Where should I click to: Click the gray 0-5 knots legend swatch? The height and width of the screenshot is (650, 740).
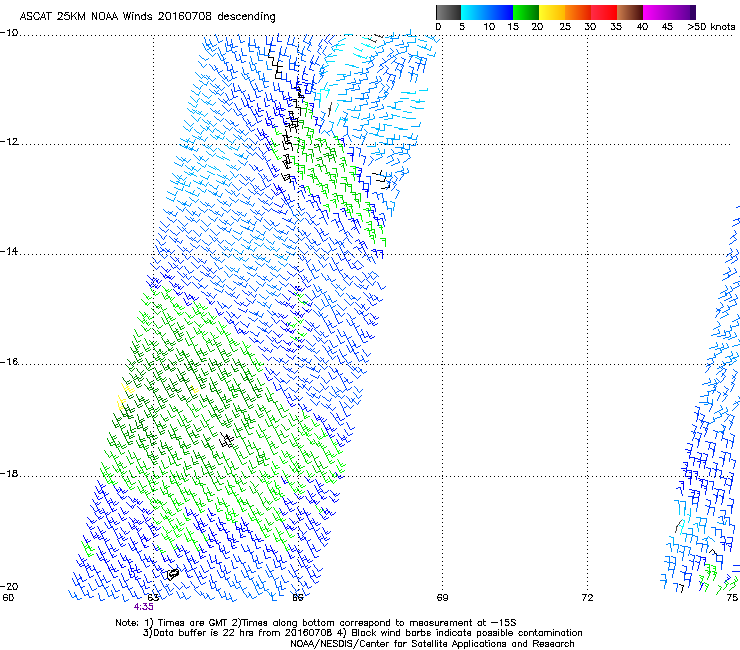[448, 12]
